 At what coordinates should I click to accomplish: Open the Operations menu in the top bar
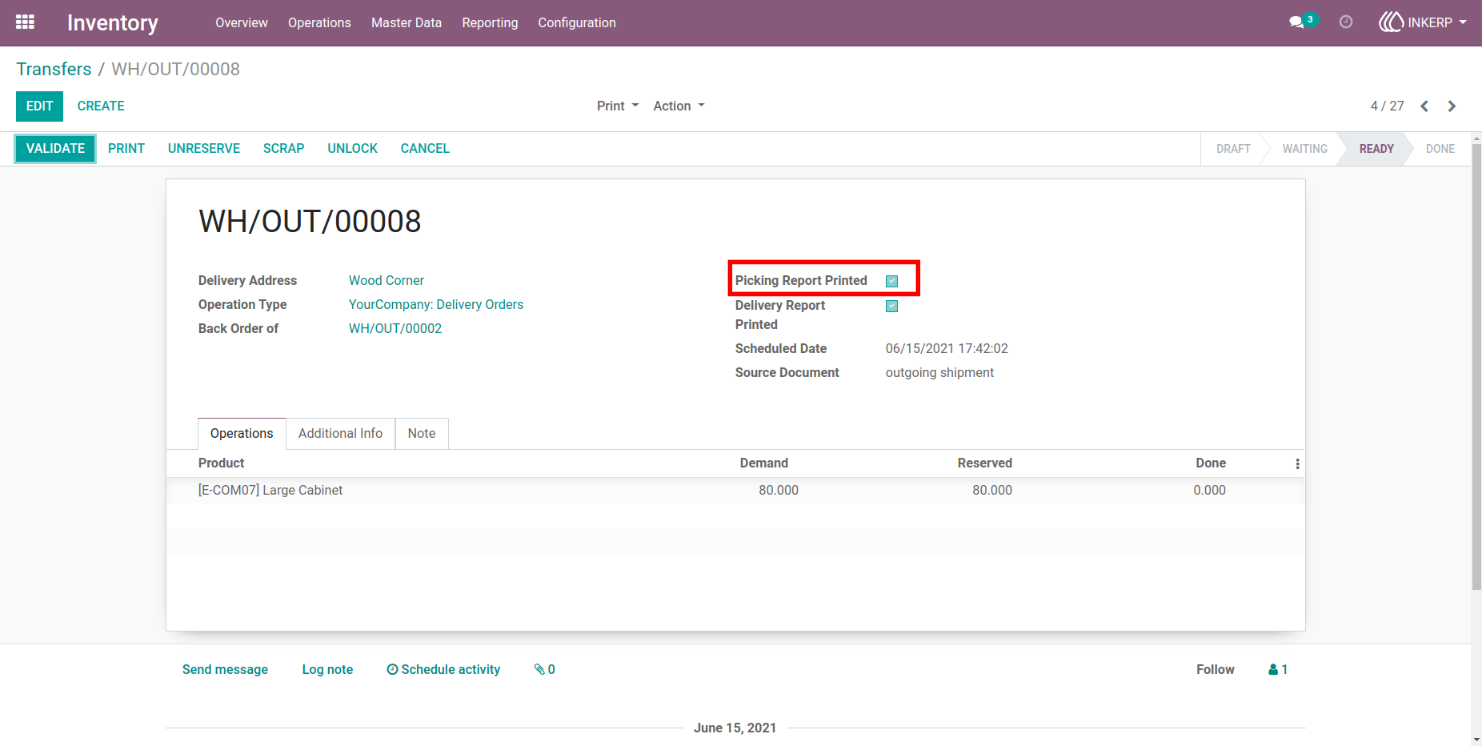coord(320,23)
